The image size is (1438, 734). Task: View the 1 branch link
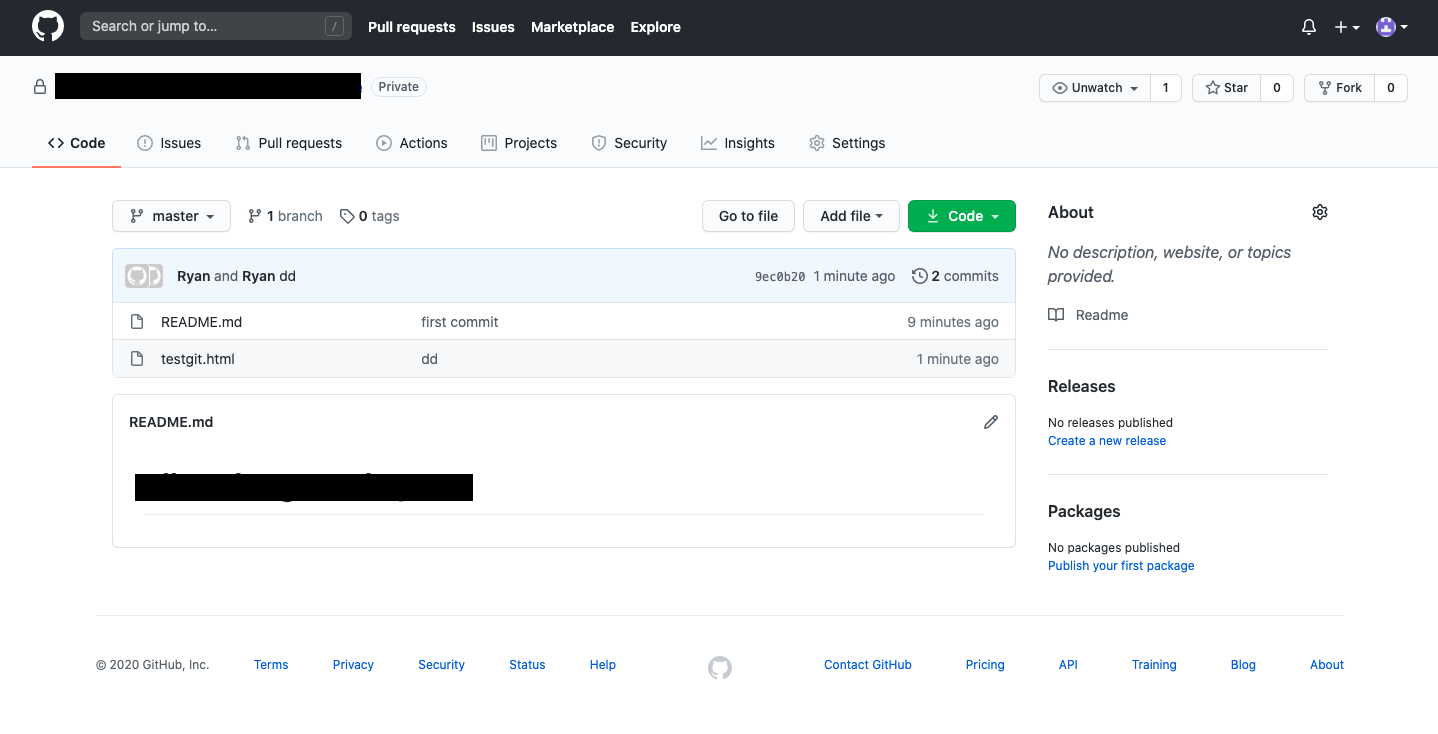tap(285, 216)
